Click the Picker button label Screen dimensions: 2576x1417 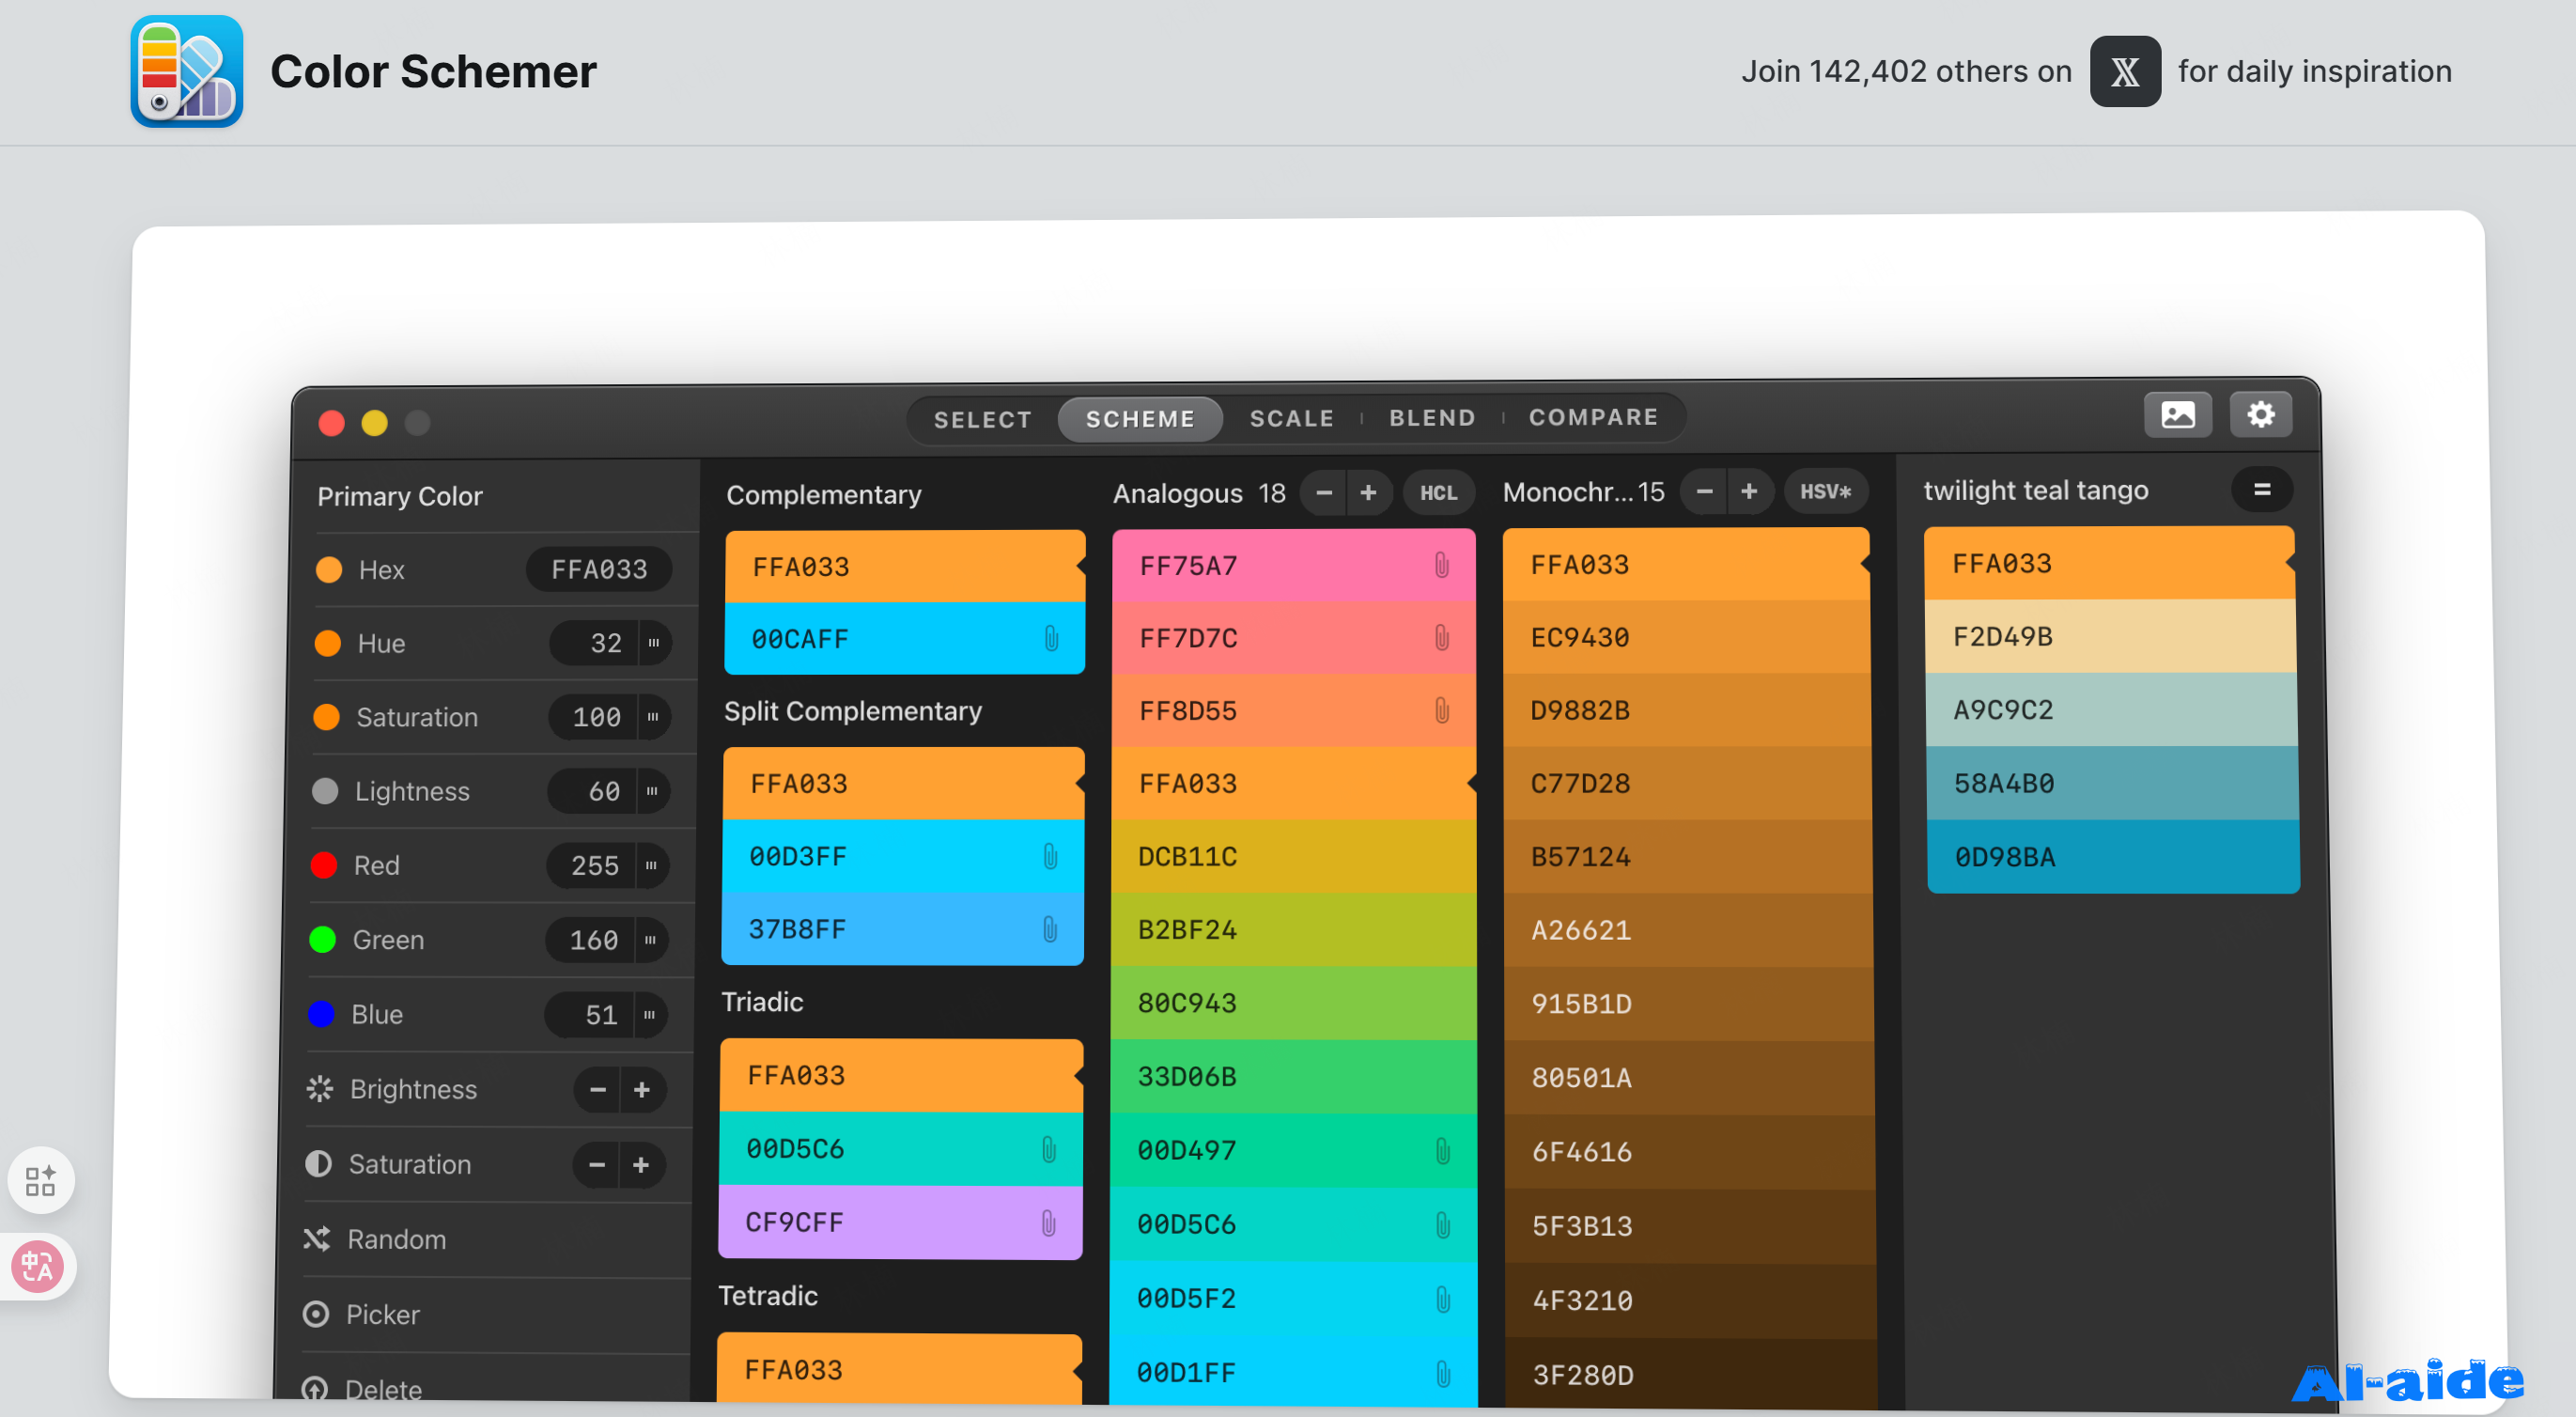coord(383,1314)
